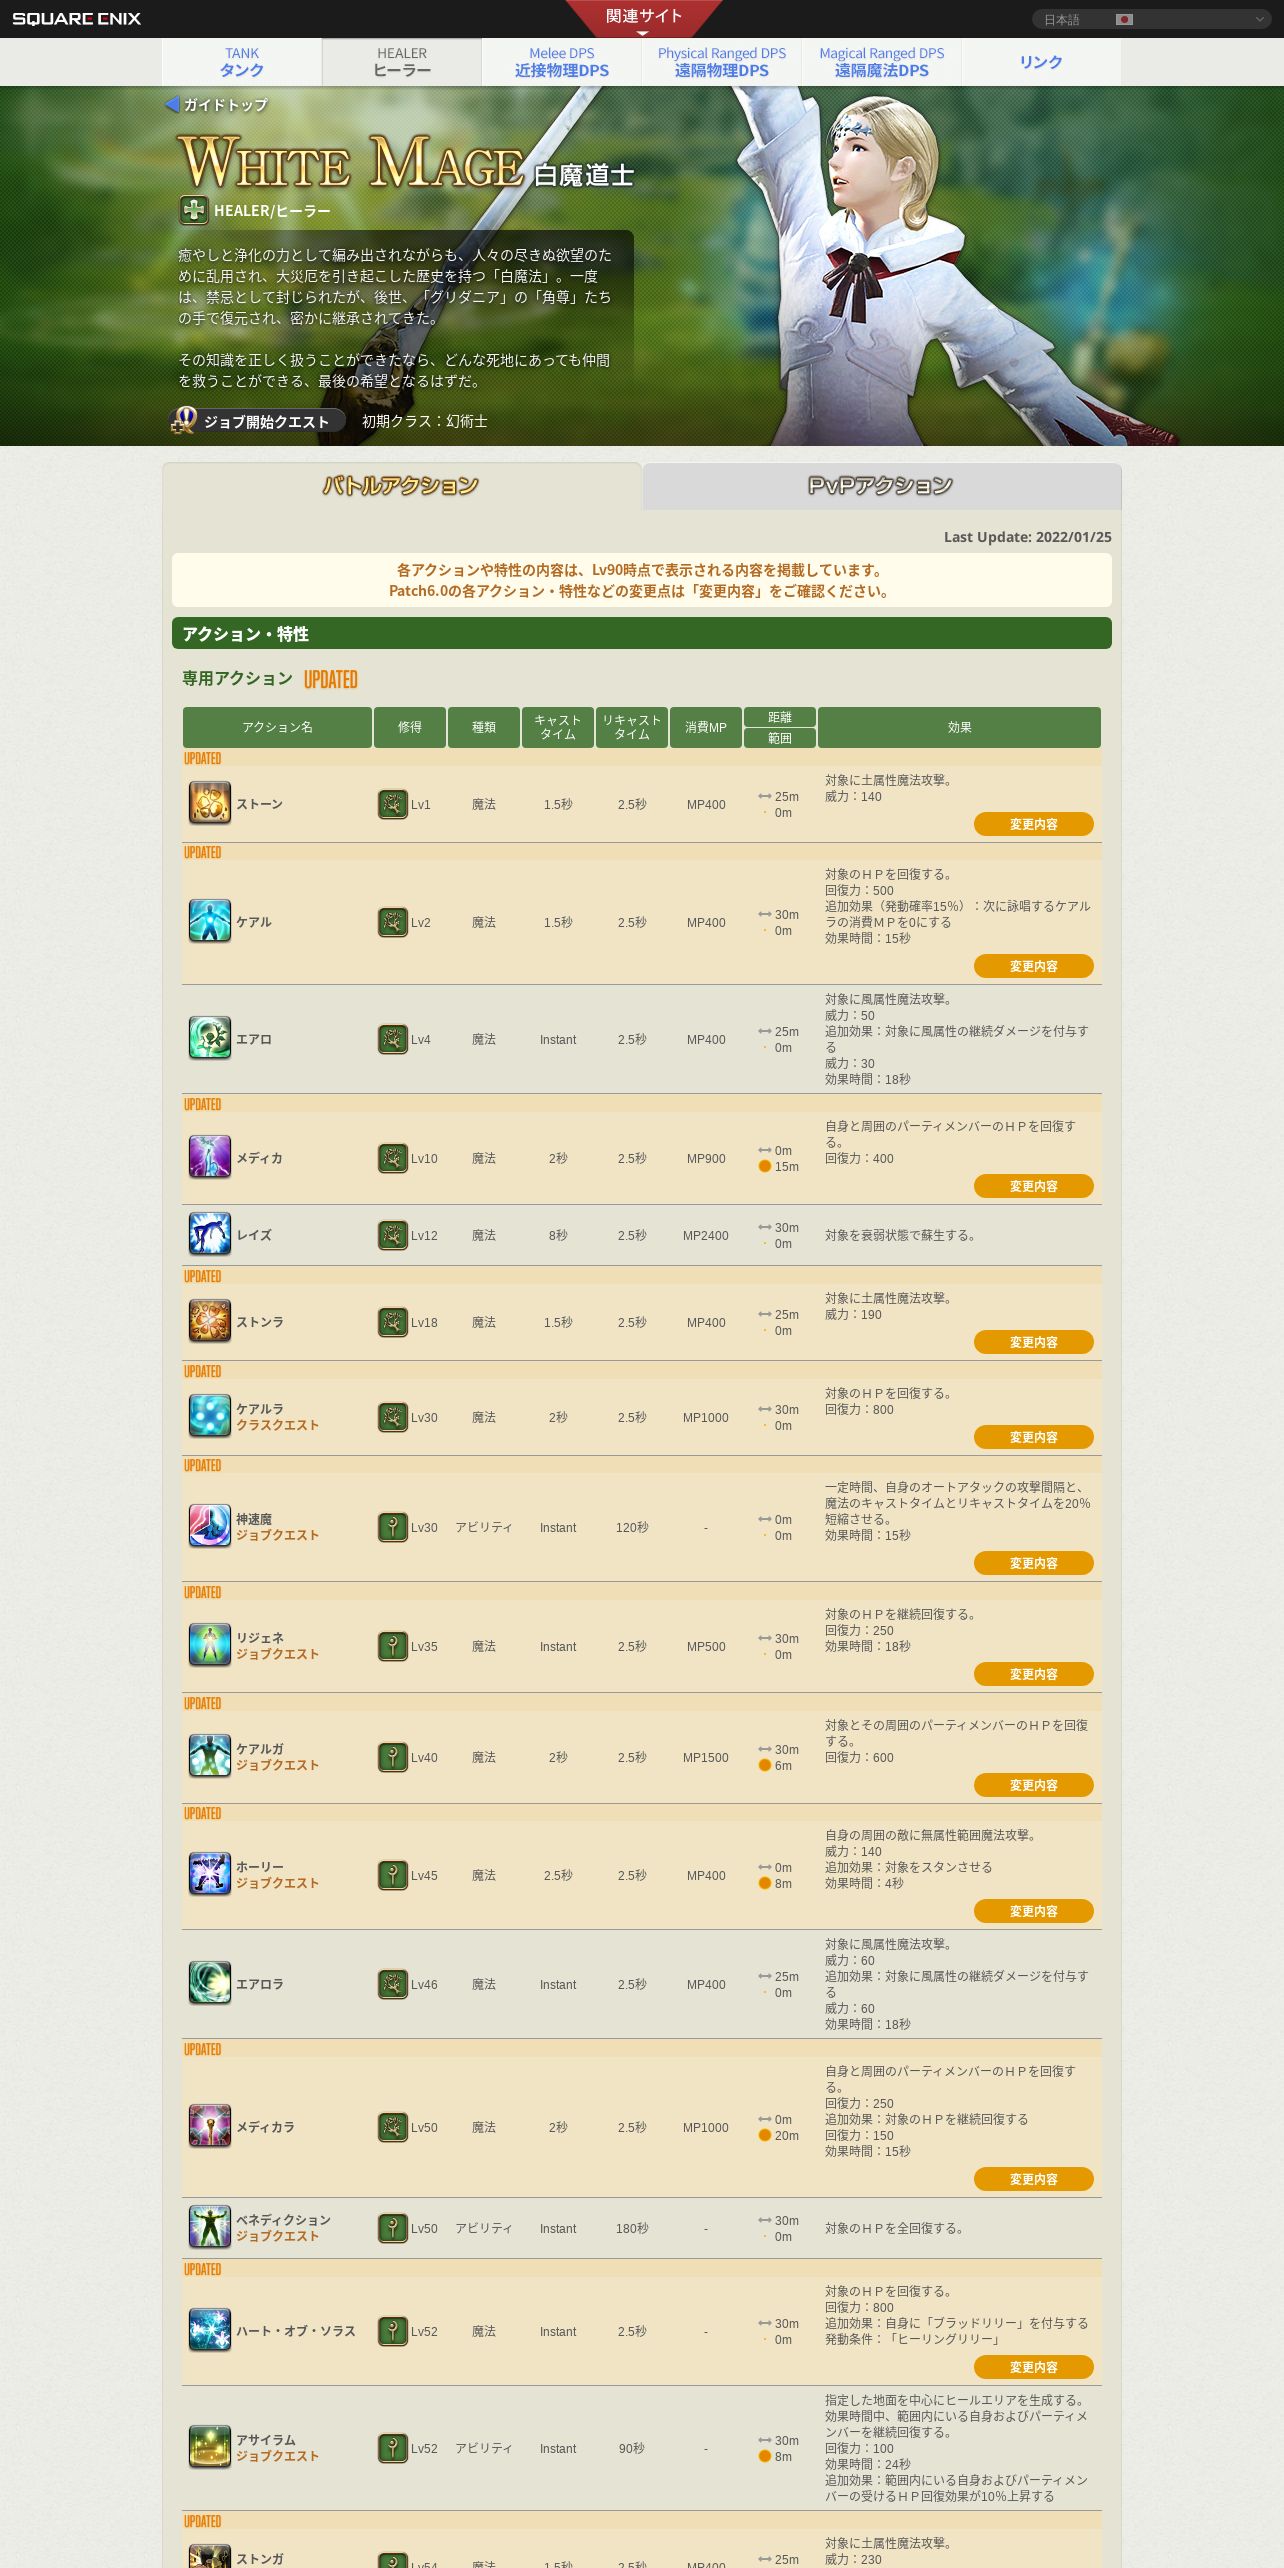Screen dimensions: 1284x2568
Task: Click the 180秒 recast for ベネディクション
Action: click(x=632, y=2229)
